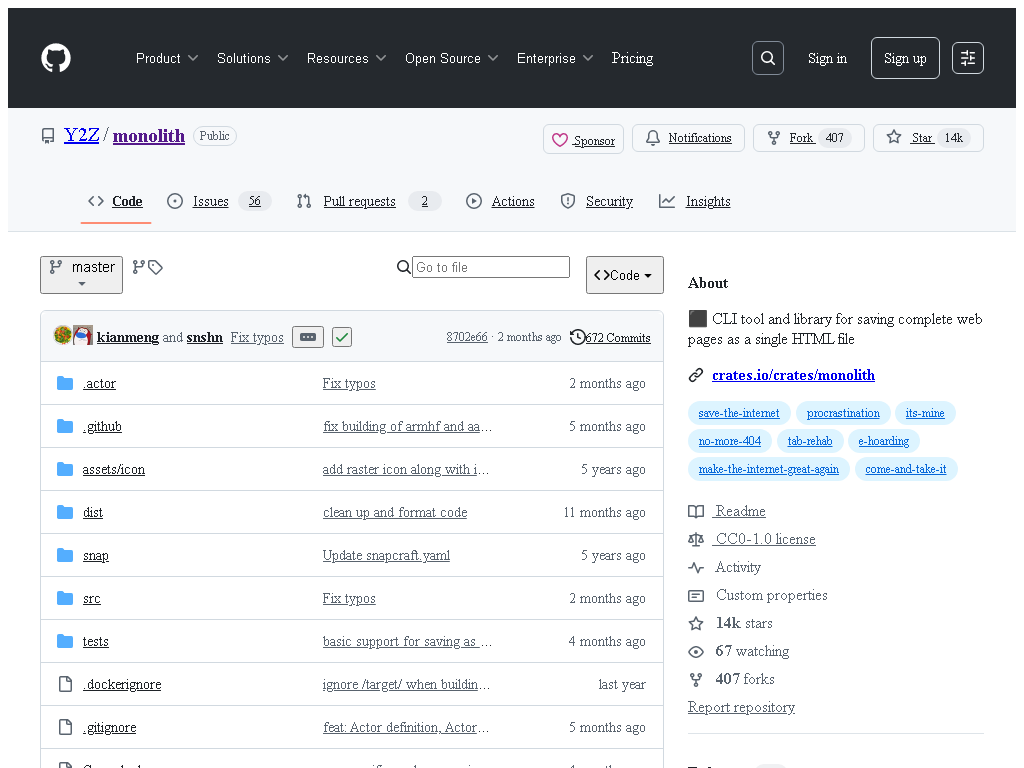Click the license scale icon
Viewport: 1024px width, 768px height.
pyautogui.click(x=696, y=539)
